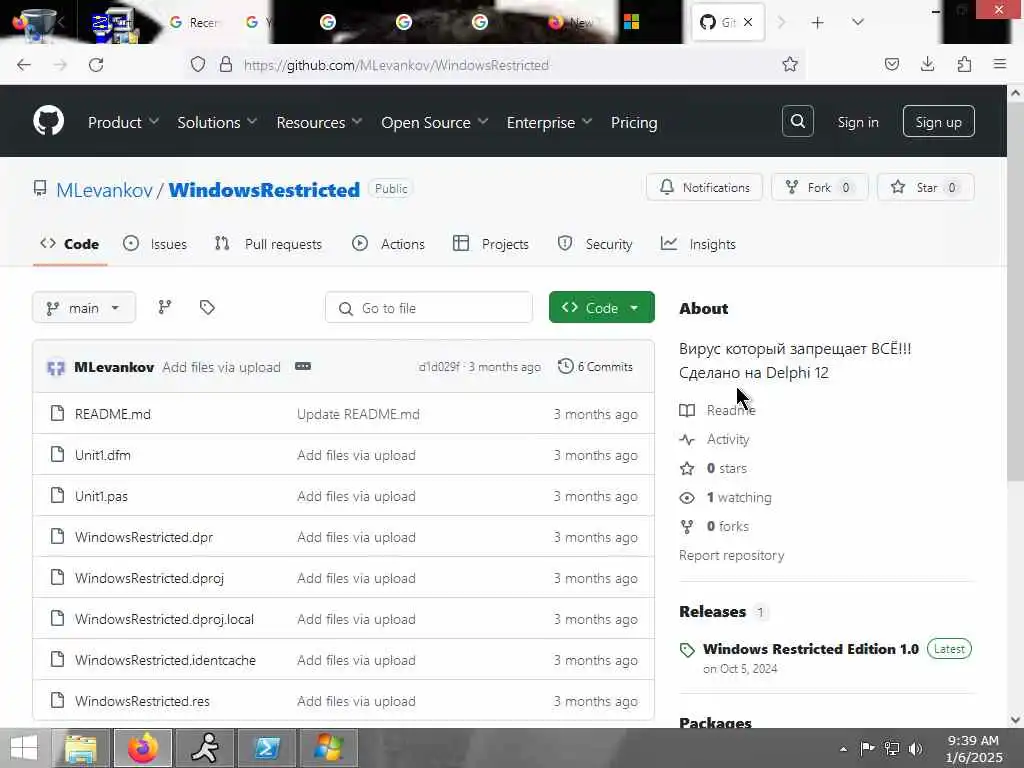Open PowerShell from taskbar
This screenshot has width=1024, height=768.
[267, 748]
